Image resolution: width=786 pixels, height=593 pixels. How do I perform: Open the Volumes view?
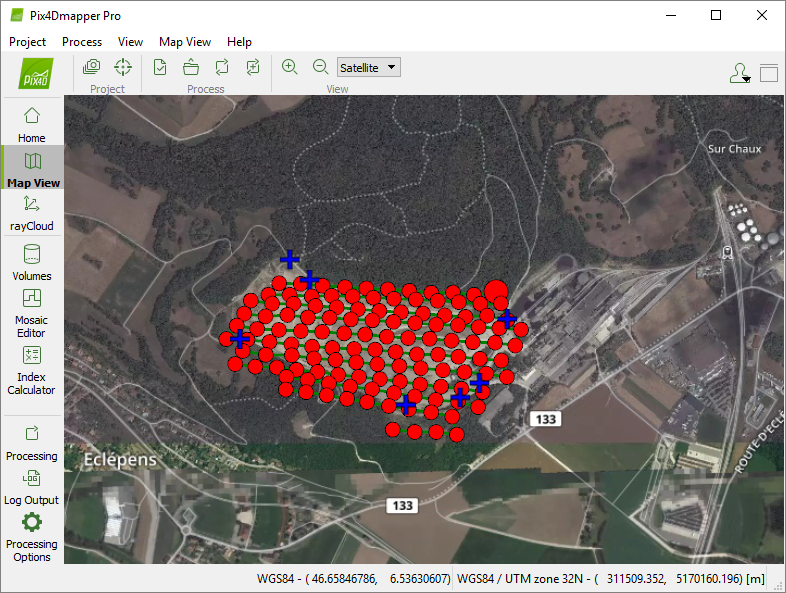point(32,262)
